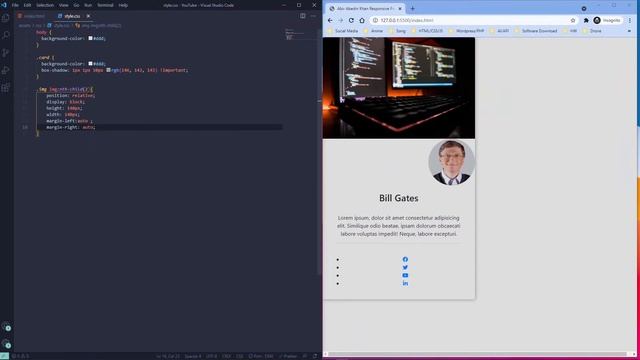The height and width of the screenshot is (360, 640).
Task: Click the margin-right: auto line
Action: pos(70,127)
